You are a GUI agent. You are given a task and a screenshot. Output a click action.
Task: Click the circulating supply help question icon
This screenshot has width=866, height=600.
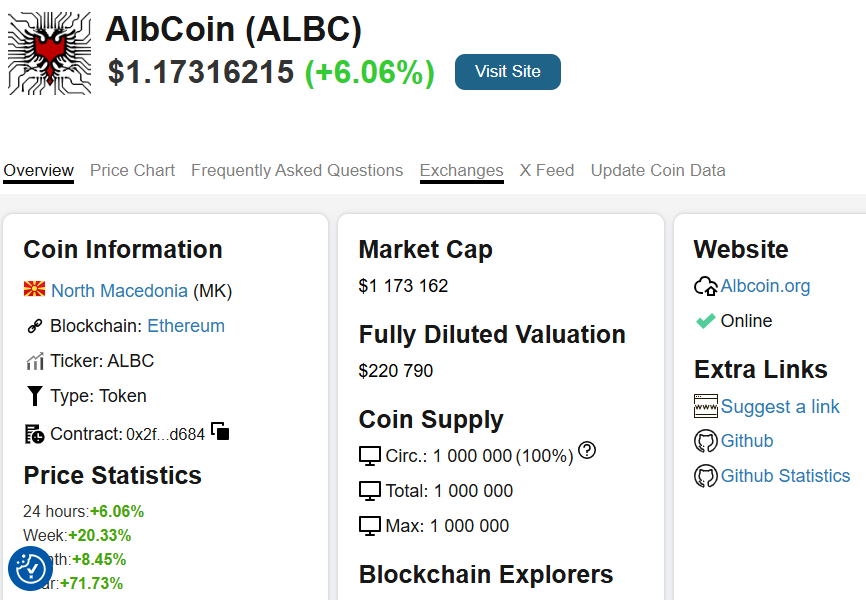click(587, 451)
